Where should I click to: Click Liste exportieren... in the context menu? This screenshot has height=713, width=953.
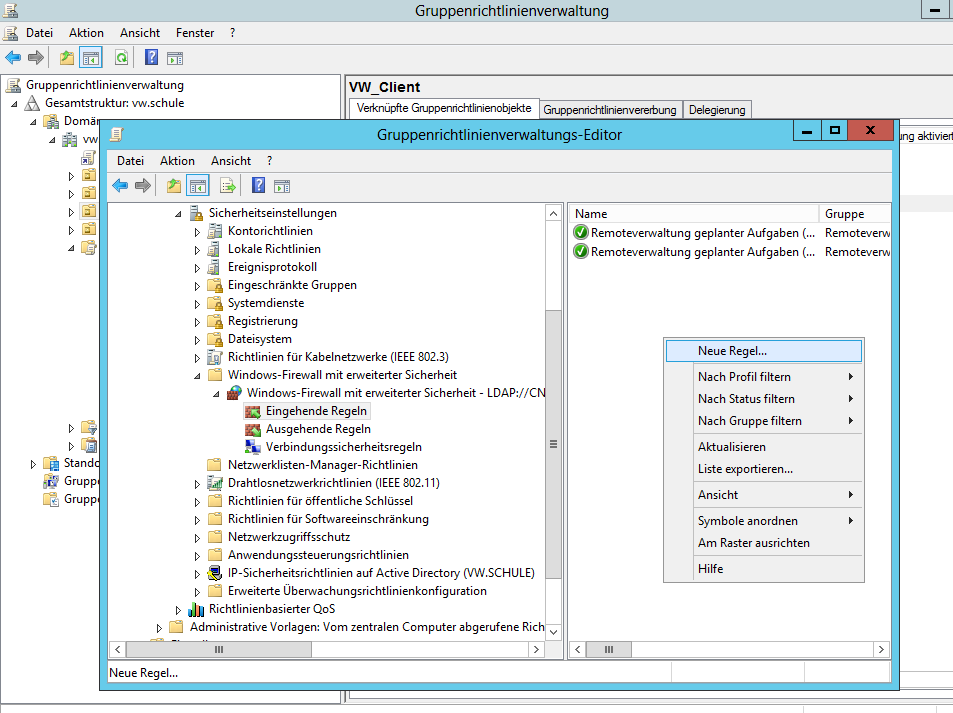coord(745,469)
